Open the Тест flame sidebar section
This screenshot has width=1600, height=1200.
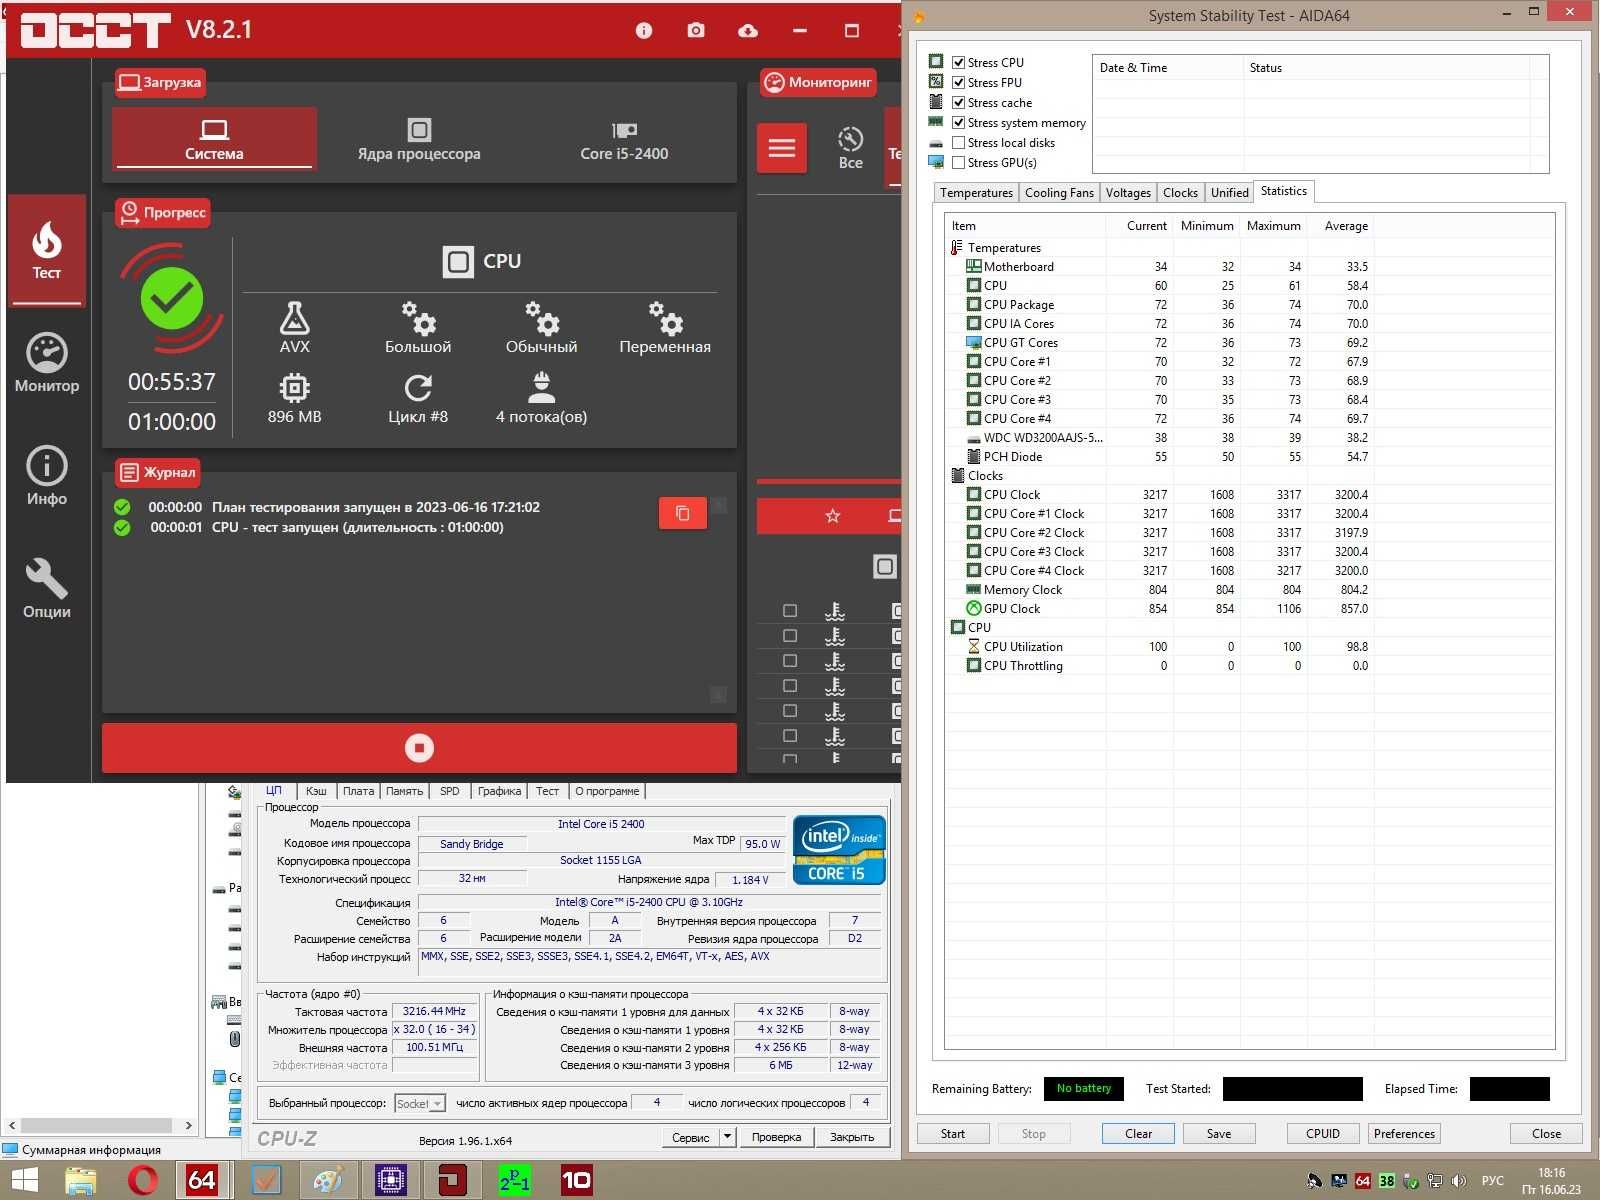point(47,250)
